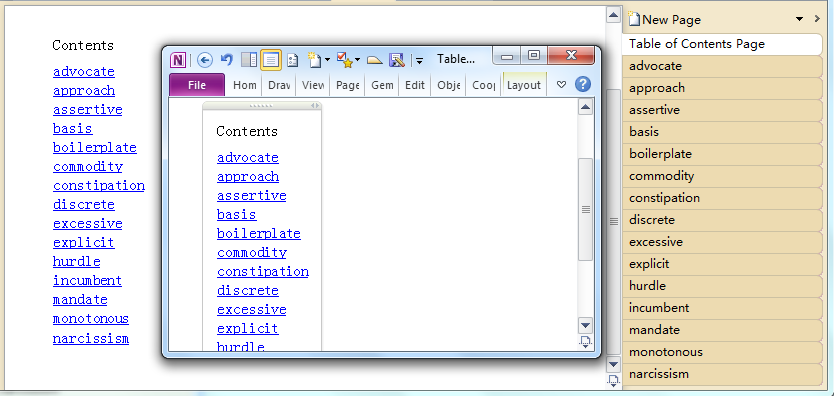Image resolution: width=834 pixels, height=396 pixels.
Task: Expand the ribbon using the chevron beside Help
Action: point(561,85)
